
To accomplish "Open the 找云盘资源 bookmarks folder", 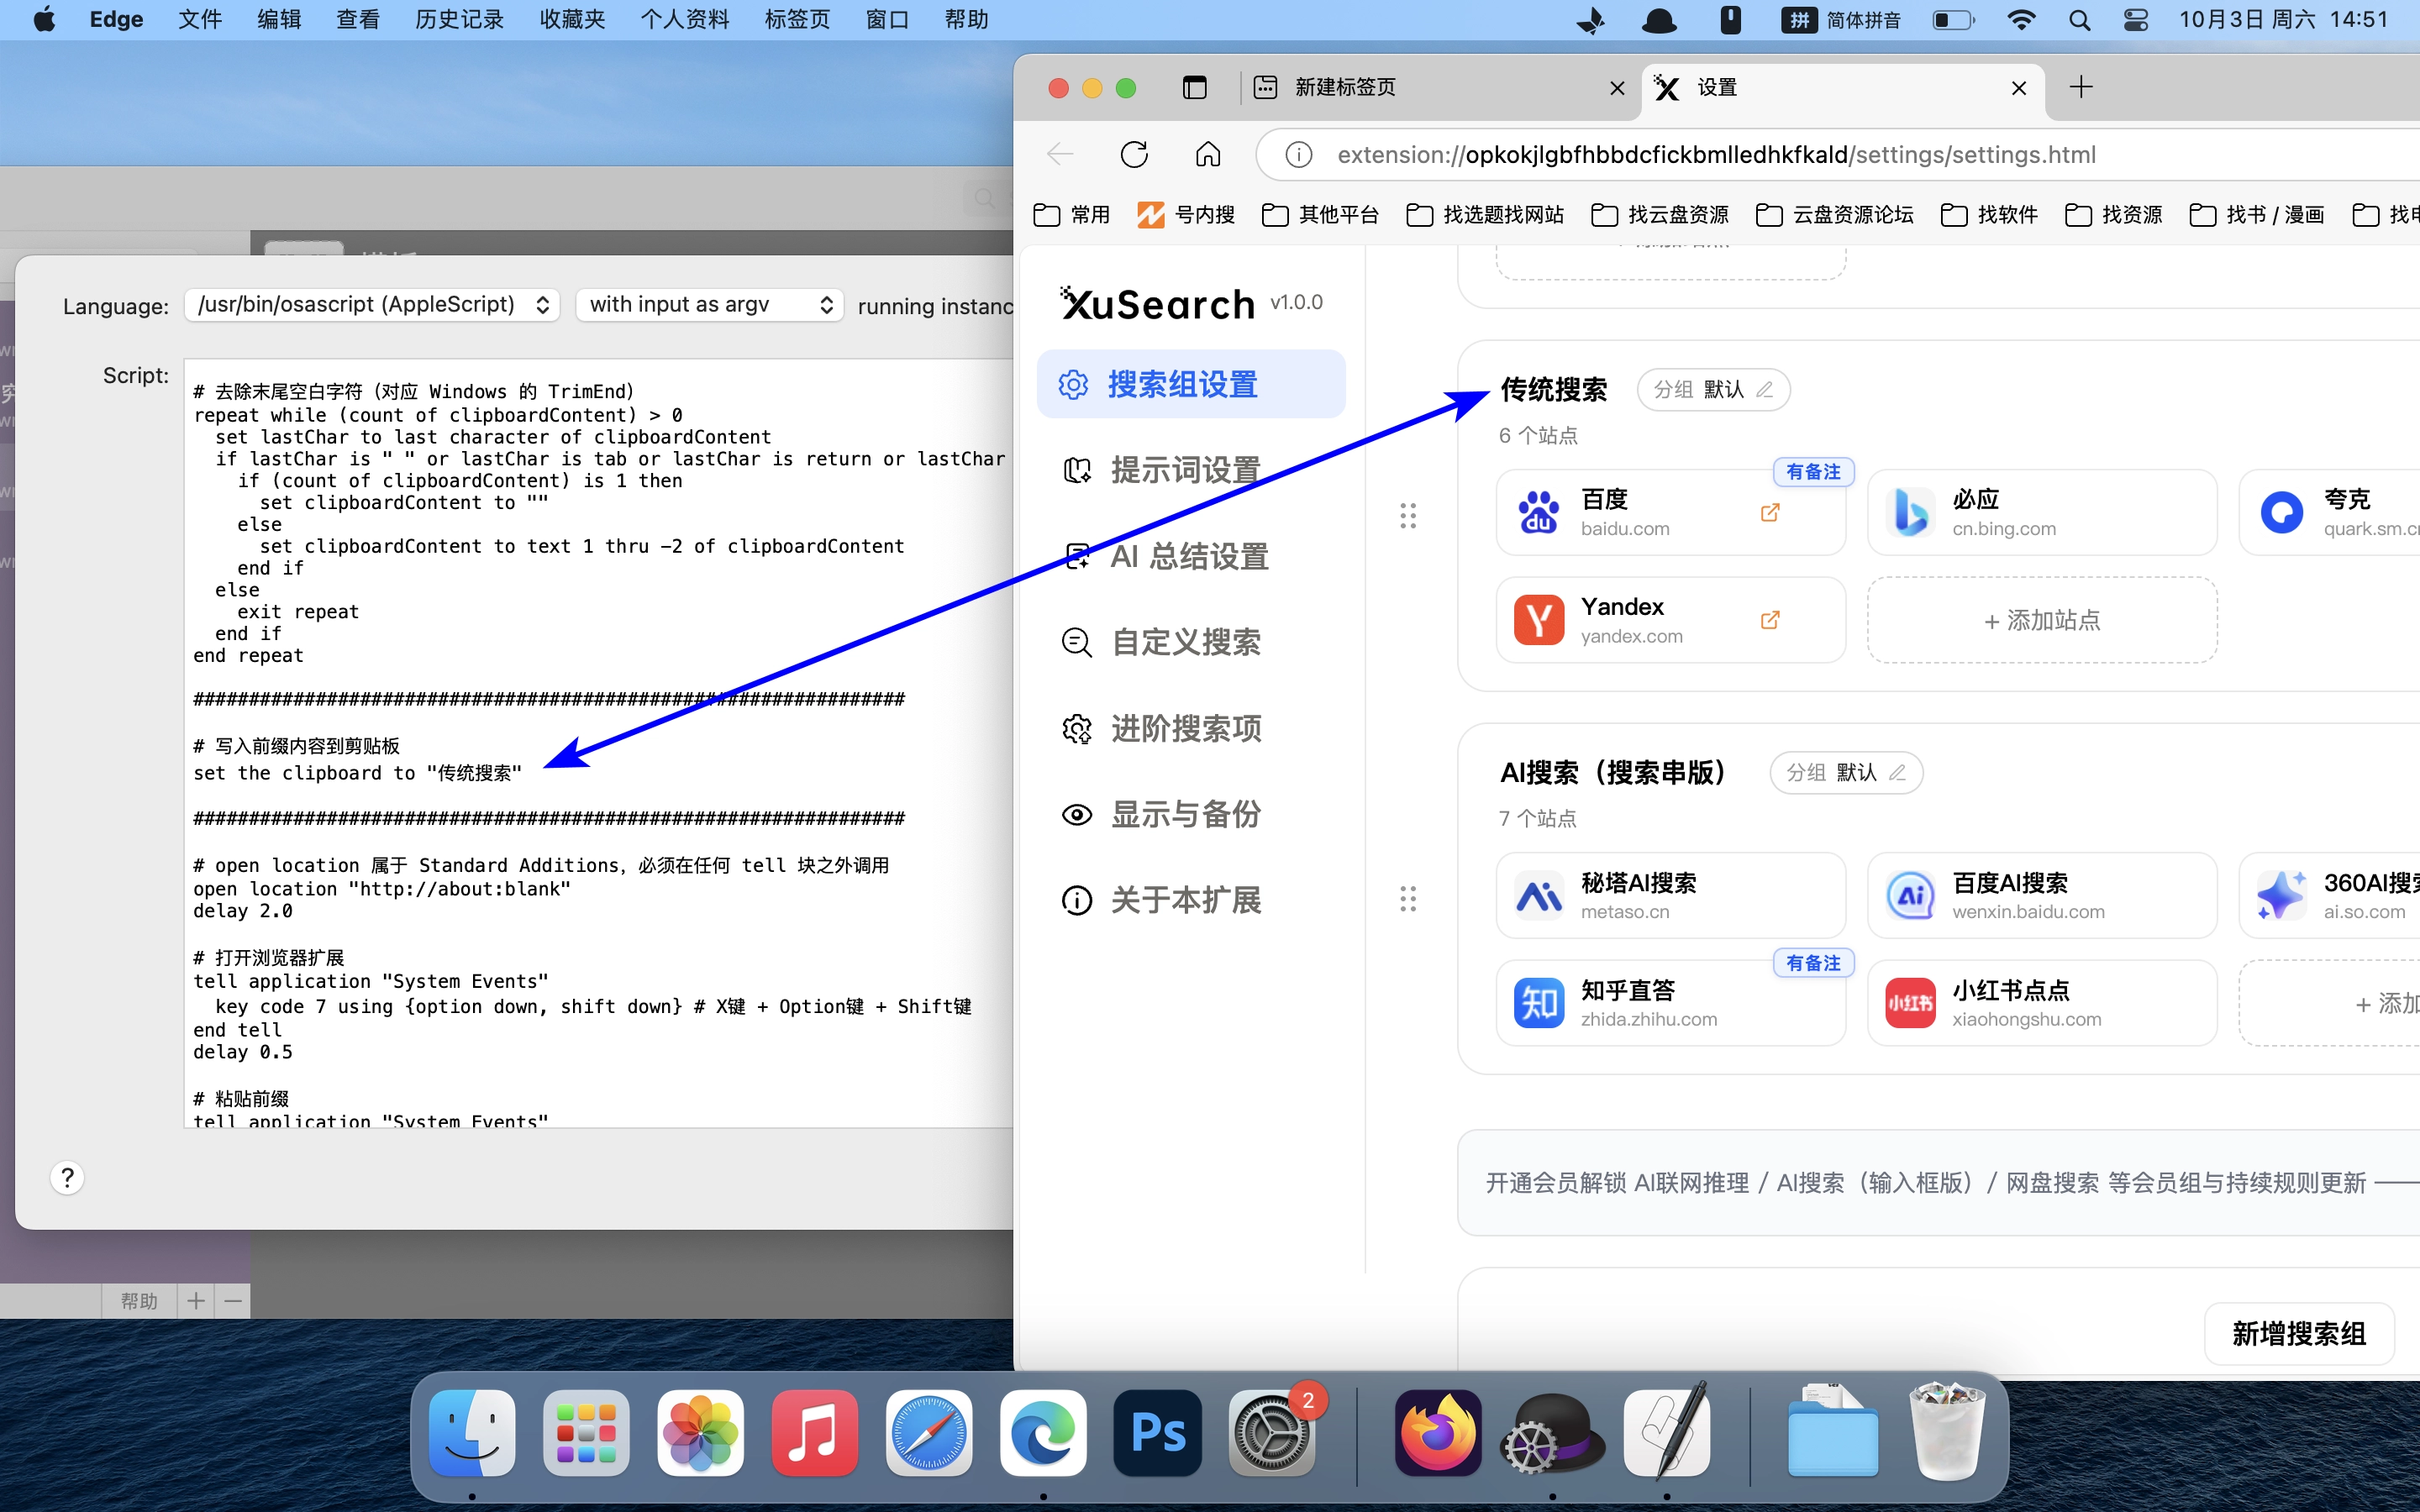I will coord(1659,214).
